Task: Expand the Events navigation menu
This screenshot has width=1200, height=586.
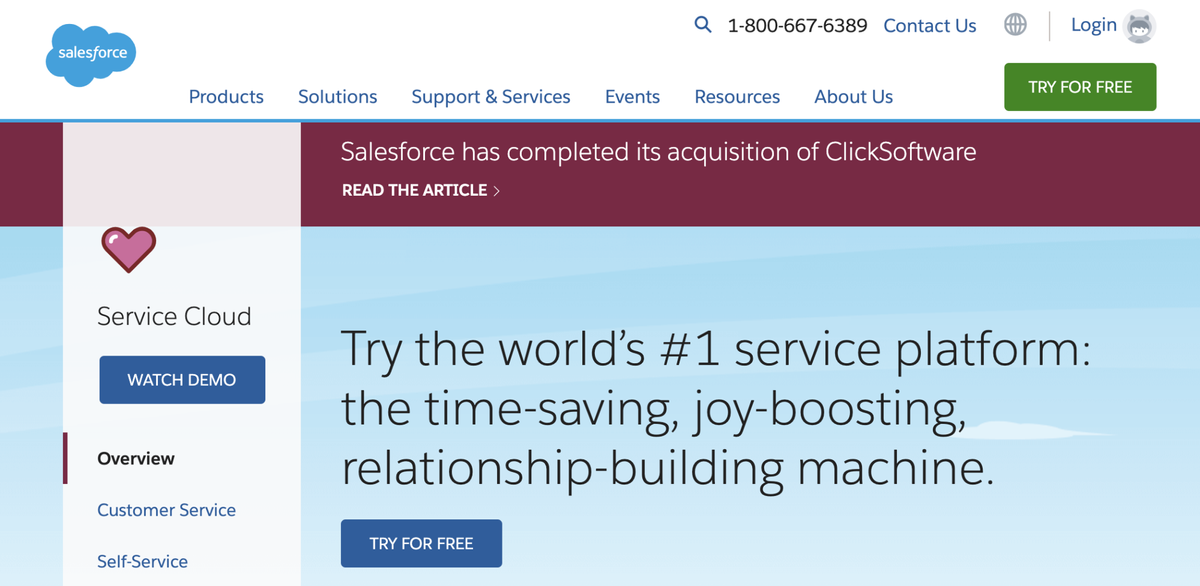Action: (632, 97)
